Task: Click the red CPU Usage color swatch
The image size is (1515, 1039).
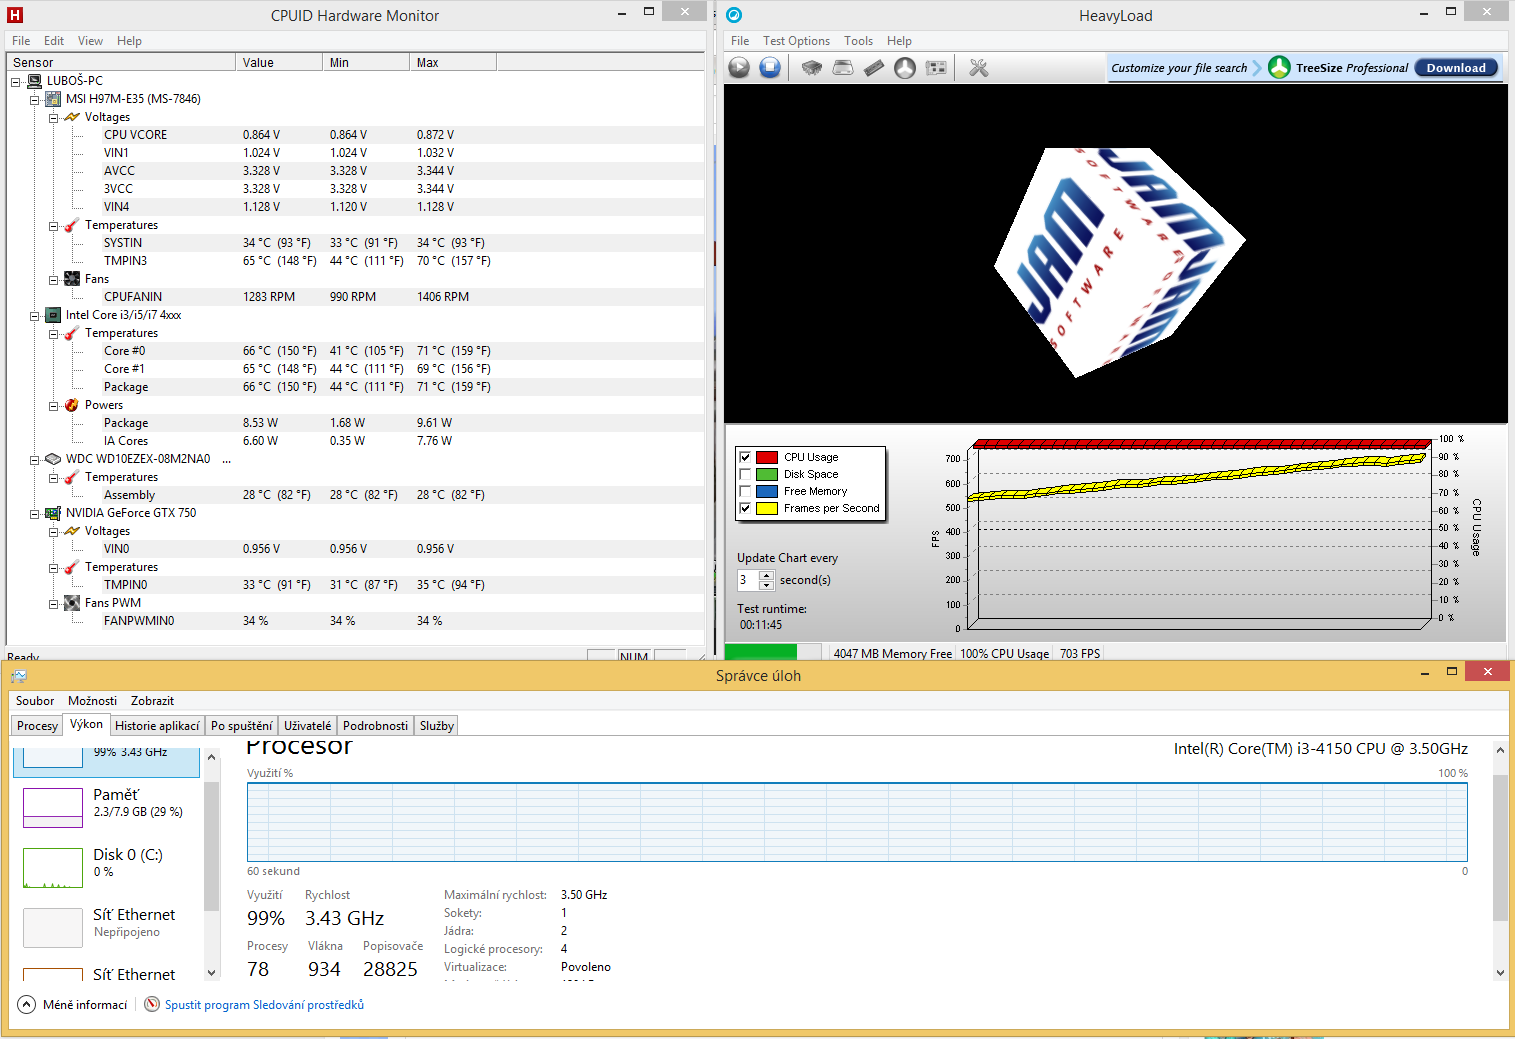Action: (767, 457)
